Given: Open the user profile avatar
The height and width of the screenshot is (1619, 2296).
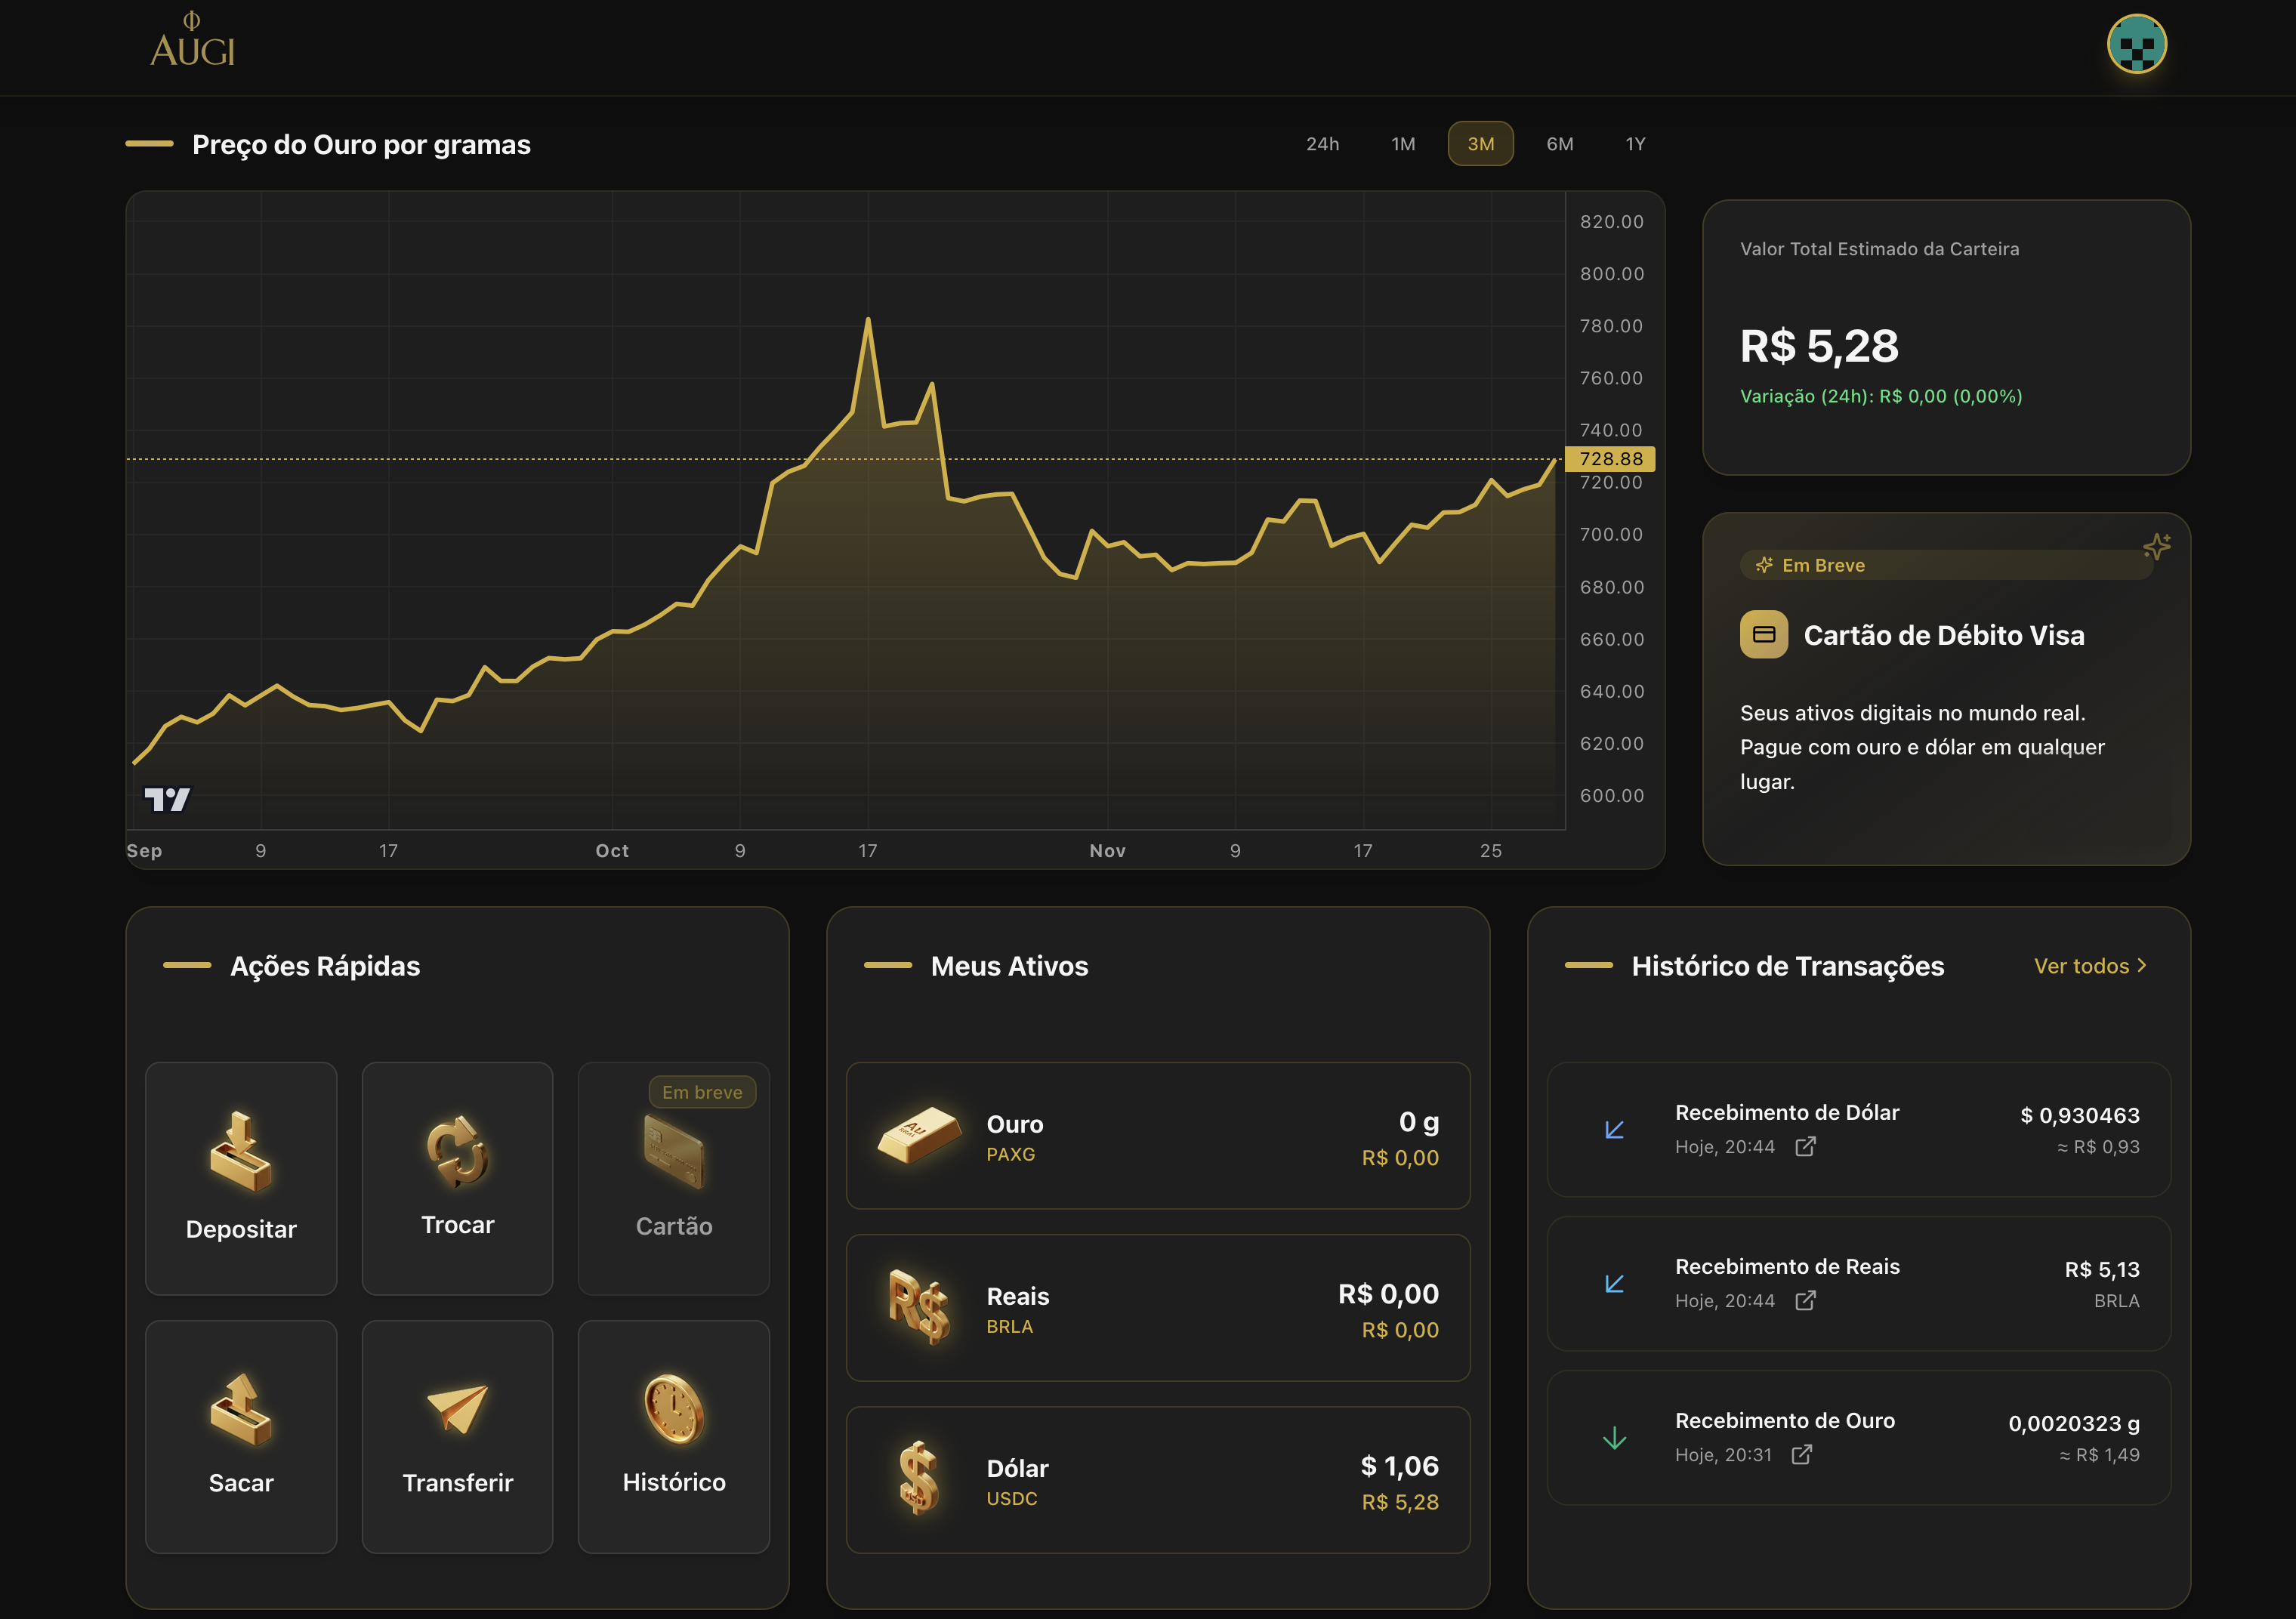Looking at the screenshot, I should click(2138, 44).
